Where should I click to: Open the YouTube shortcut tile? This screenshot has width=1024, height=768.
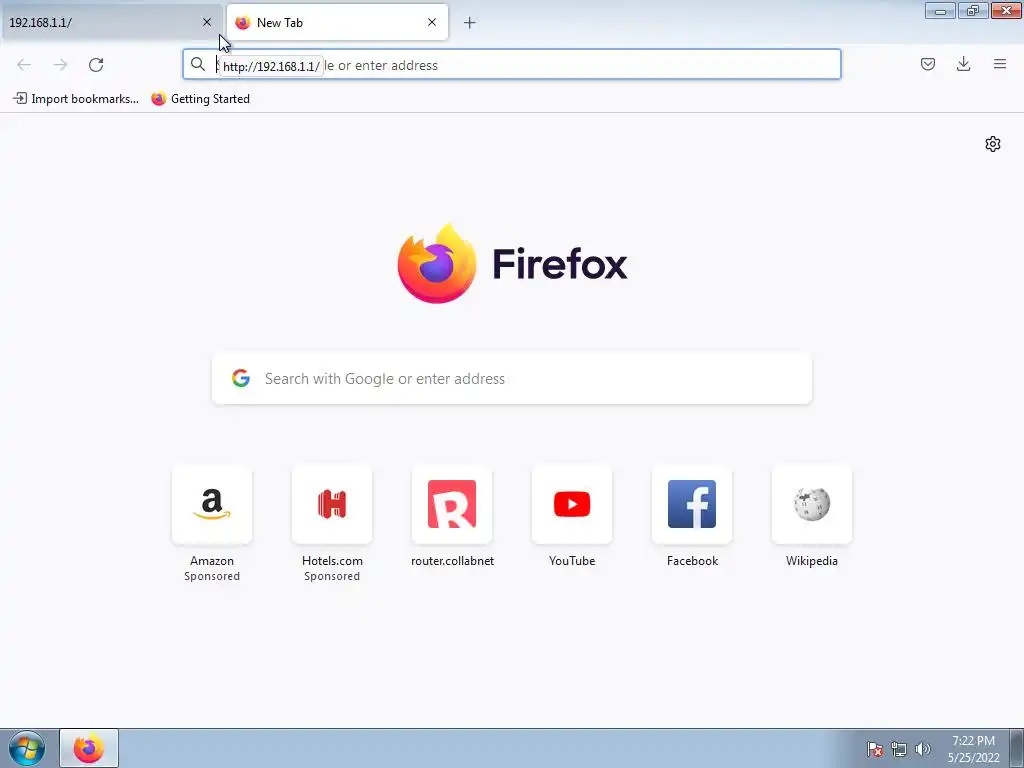tap(572, 504)
